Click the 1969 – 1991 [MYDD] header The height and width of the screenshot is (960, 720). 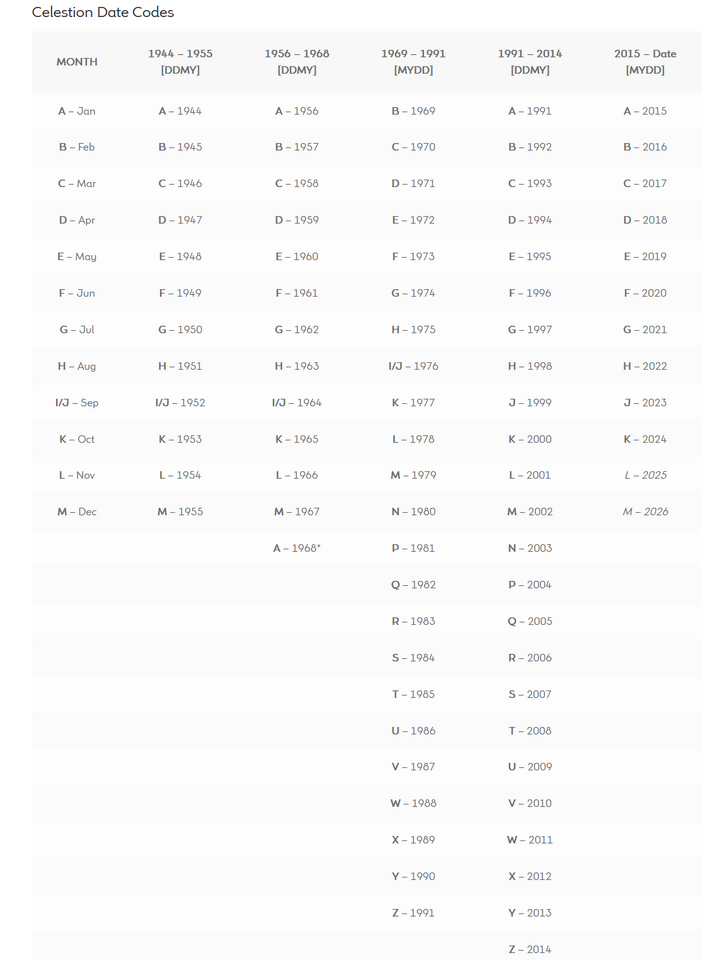click(x=413, y=62)
